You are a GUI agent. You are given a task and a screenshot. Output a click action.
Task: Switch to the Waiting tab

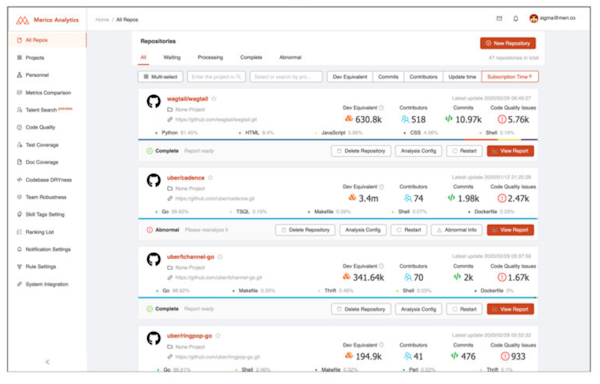172,57
